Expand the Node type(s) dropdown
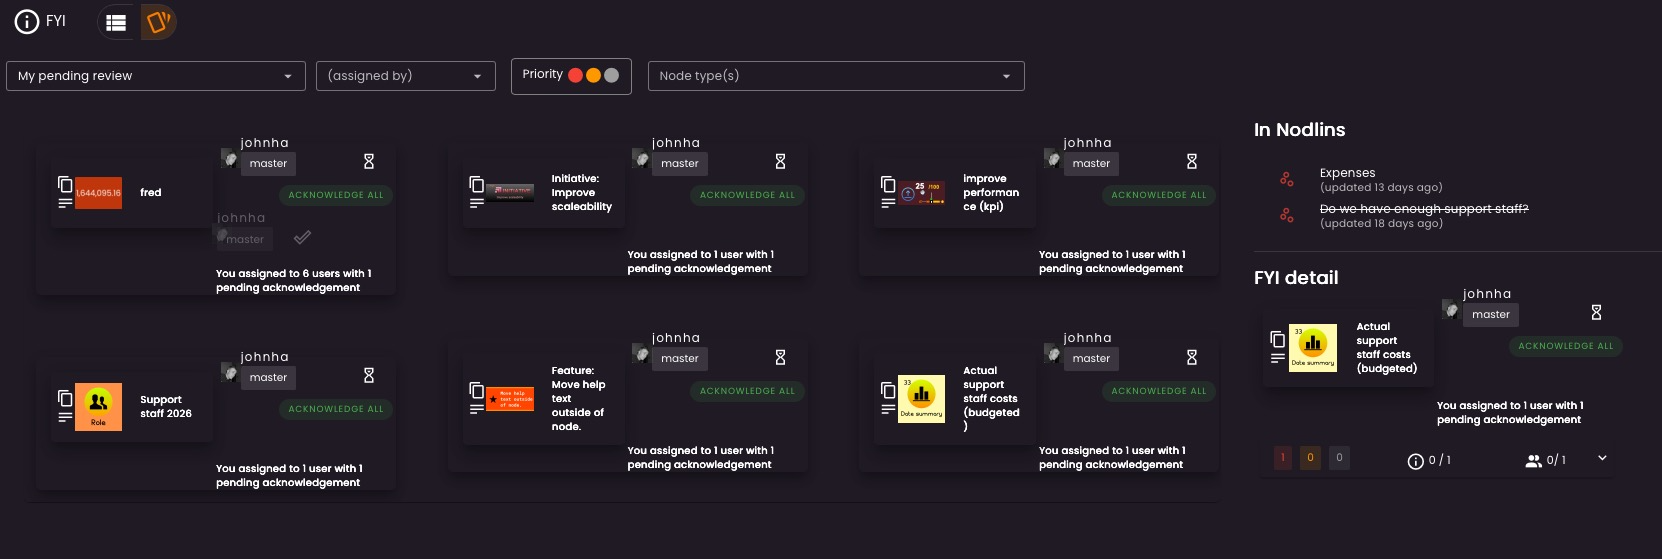The width and height of the screenshot is (1662, 559). point(835,76)
